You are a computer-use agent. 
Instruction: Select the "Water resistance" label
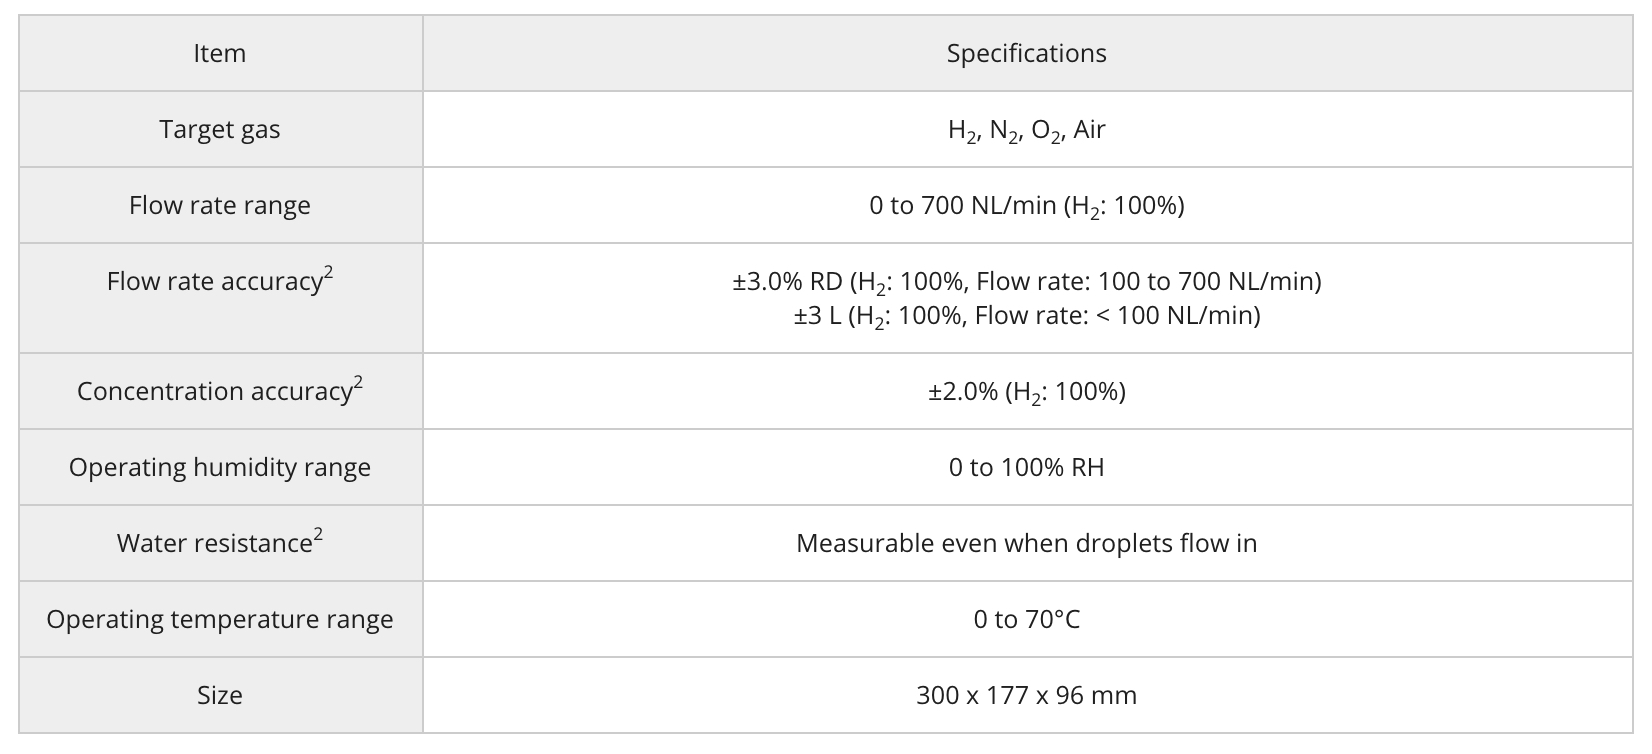(x=214, y=544)
